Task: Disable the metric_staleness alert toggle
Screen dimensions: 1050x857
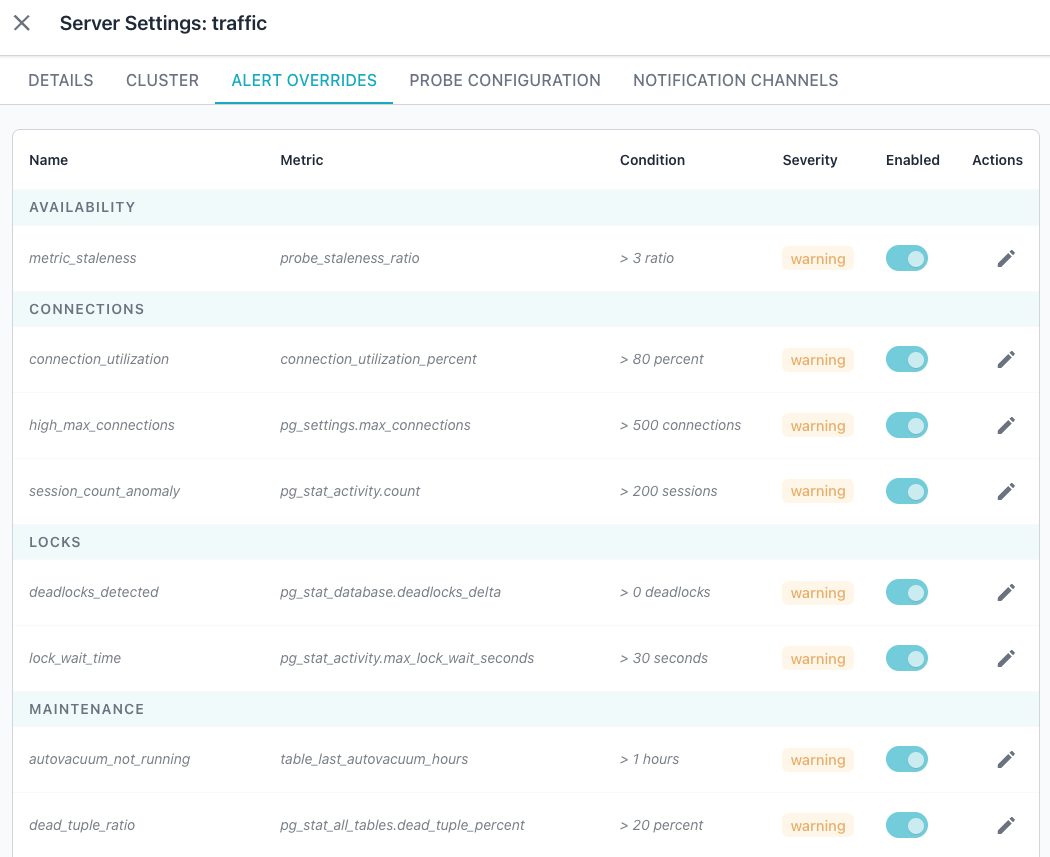Action: 907,258
